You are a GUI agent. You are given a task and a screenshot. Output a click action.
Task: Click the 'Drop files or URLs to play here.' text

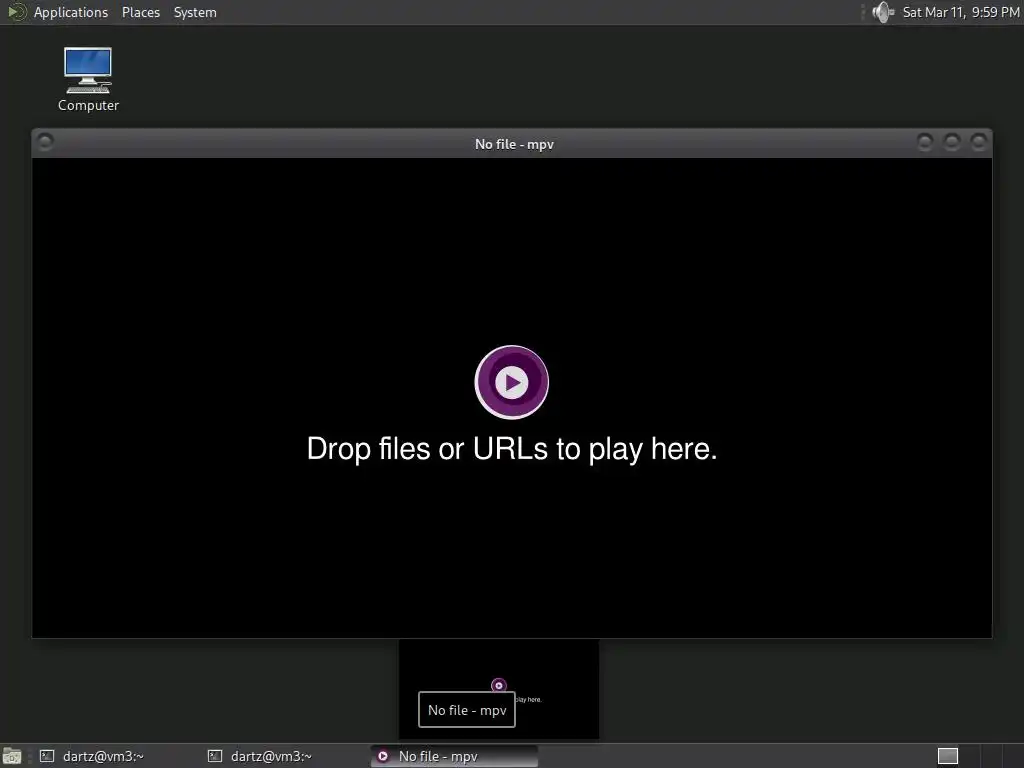tap(512, 449)
